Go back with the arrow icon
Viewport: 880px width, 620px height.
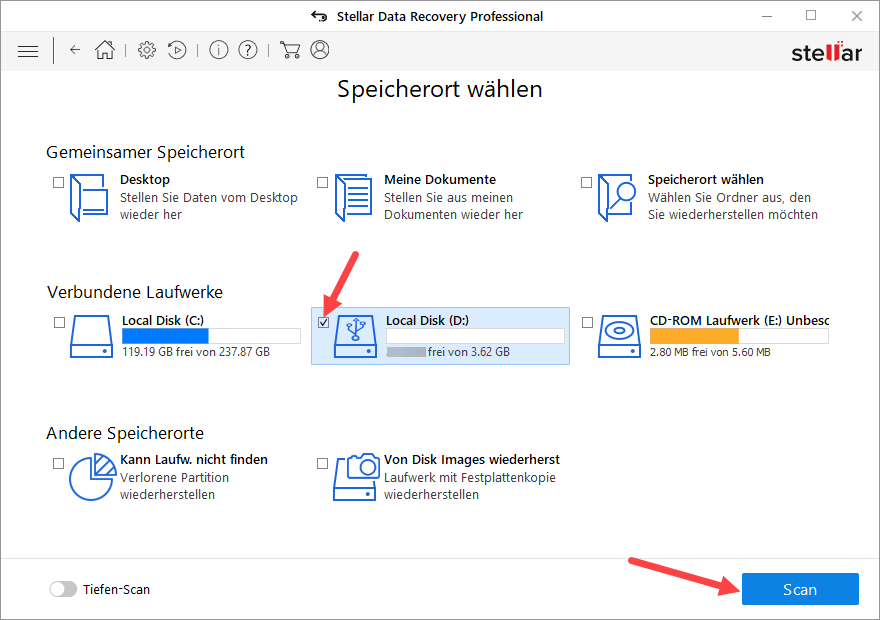pos(75,50)
